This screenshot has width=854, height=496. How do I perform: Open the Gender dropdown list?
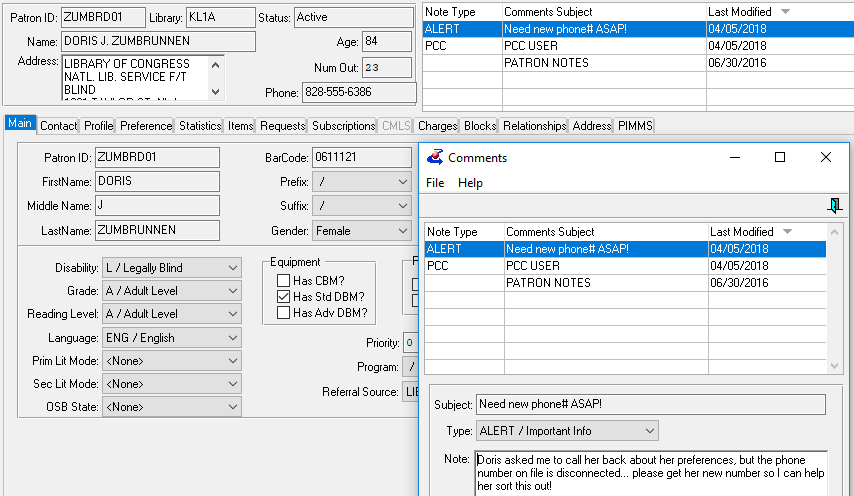tap(402, 230)
